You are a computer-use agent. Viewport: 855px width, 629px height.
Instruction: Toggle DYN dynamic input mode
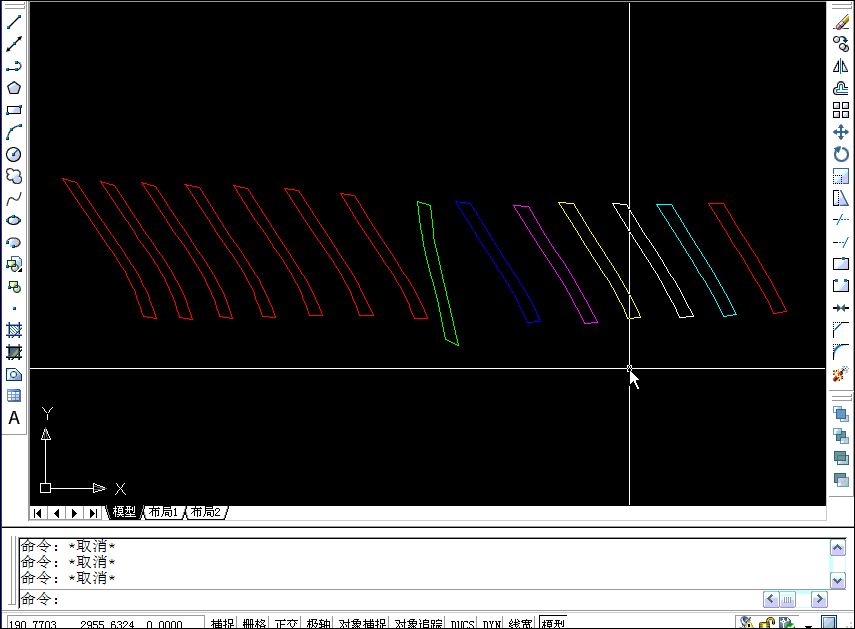[x=494, y=620]
